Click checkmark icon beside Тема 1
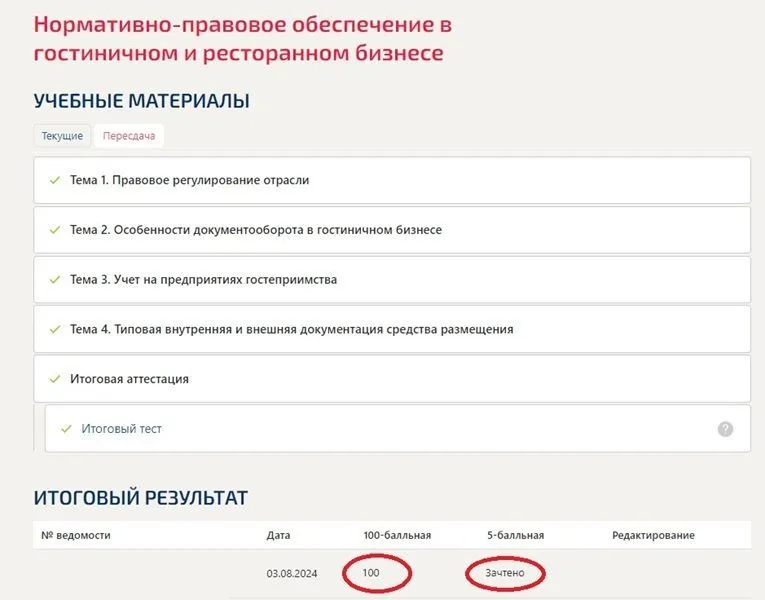Viewport: 765px width, 600px height. (55, 181)
